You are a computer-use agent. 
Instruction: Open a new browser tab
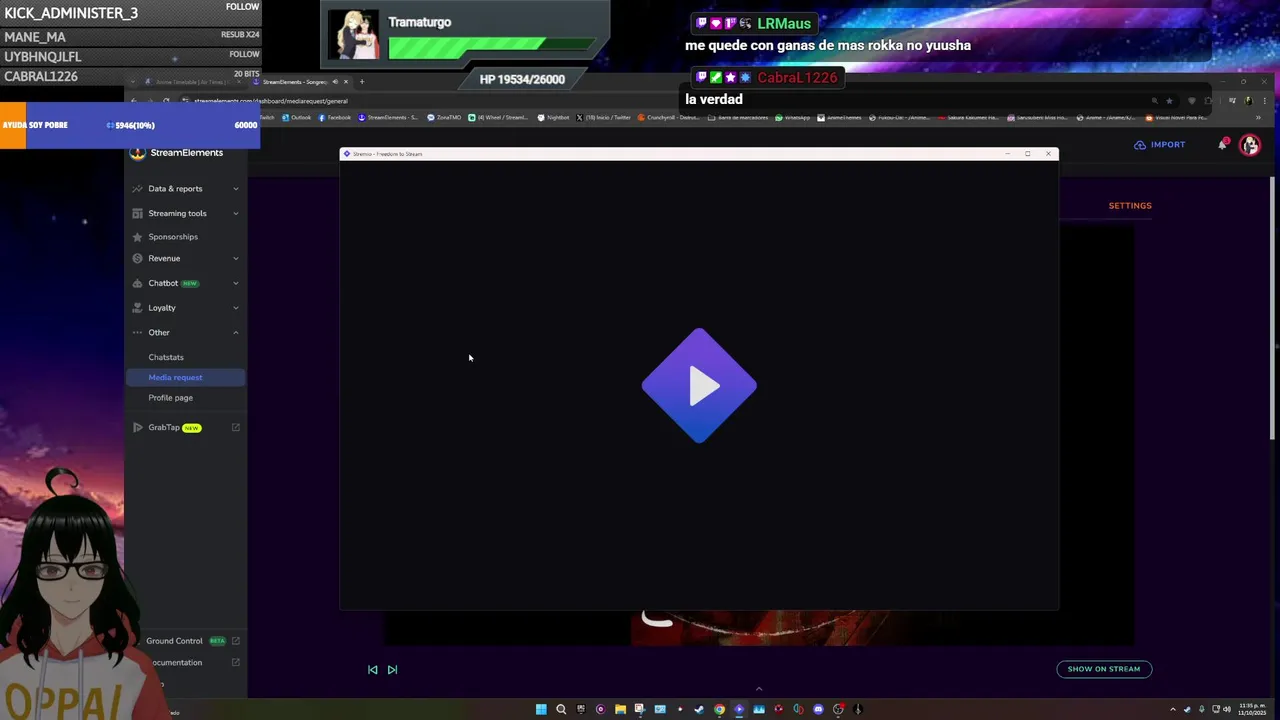coord(362,82)
